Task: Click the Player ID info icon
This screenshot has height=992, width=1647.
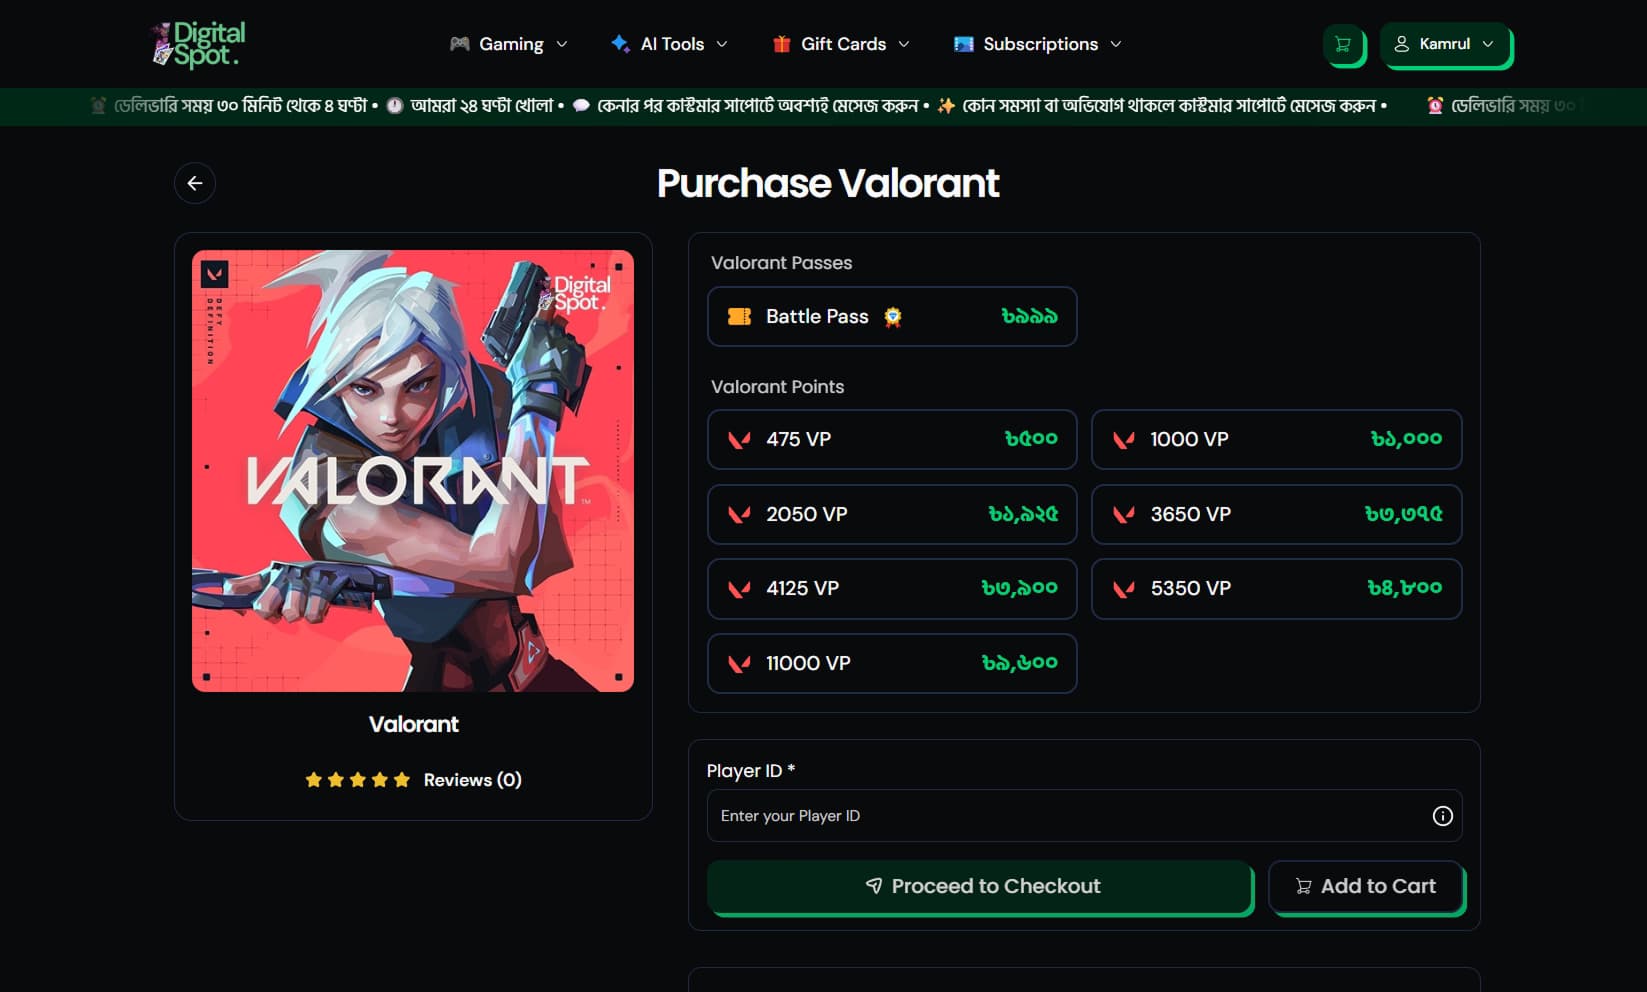Action: pos(1442,816)
